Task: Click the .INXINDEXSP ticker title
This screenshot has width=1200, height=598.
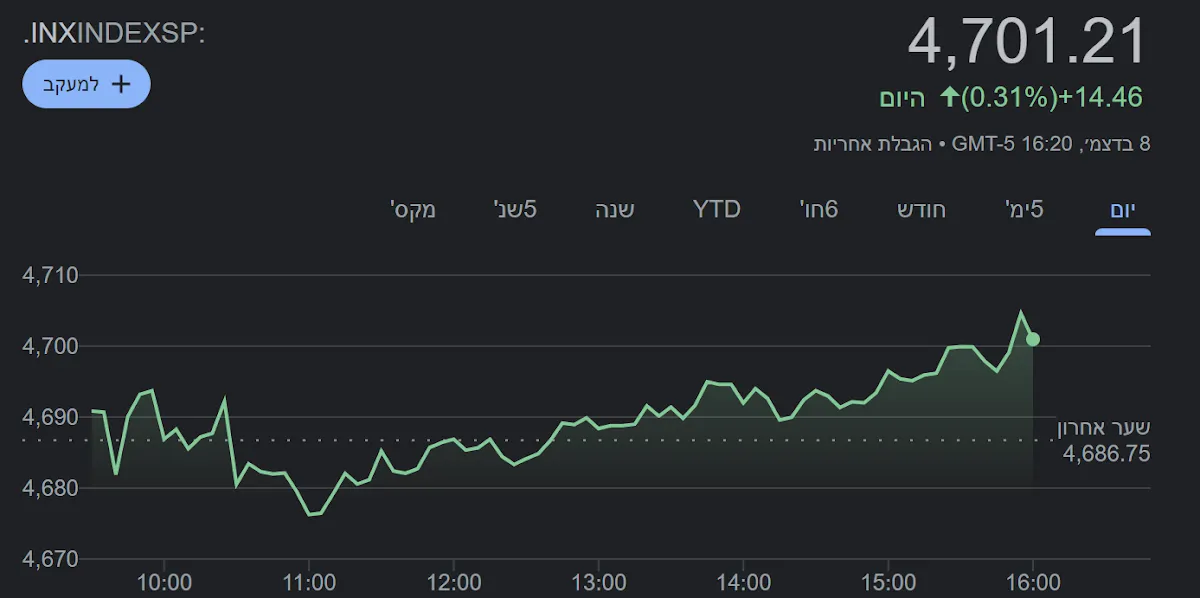Action: point(113,33)
